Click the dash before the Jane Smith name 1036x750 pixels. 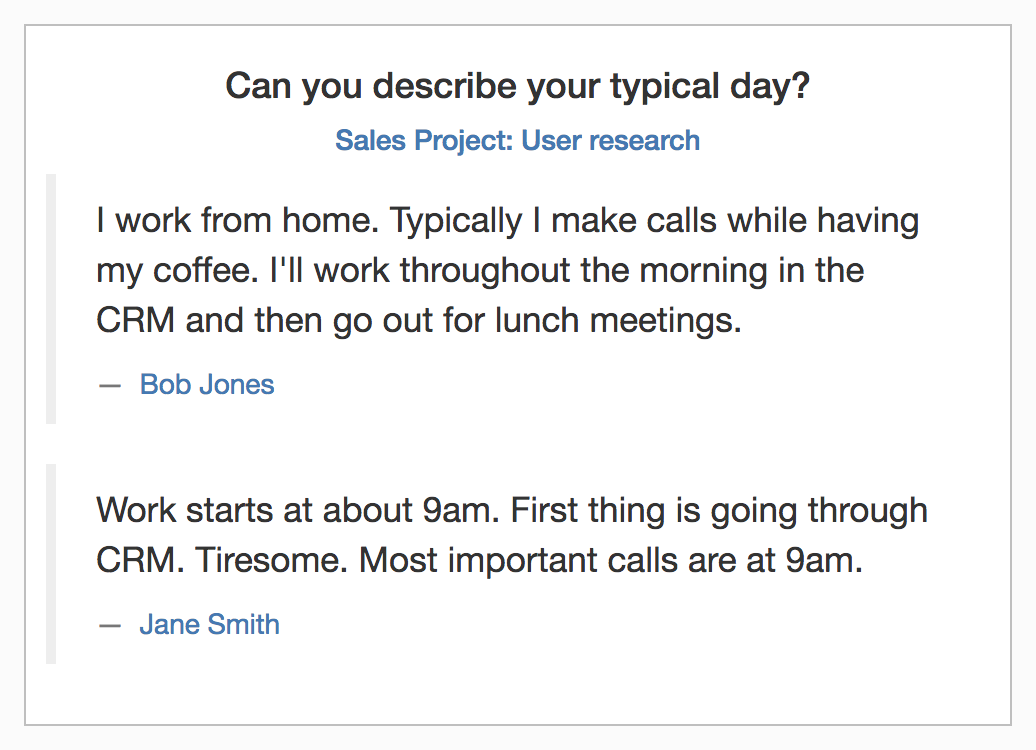coord(110,625)
